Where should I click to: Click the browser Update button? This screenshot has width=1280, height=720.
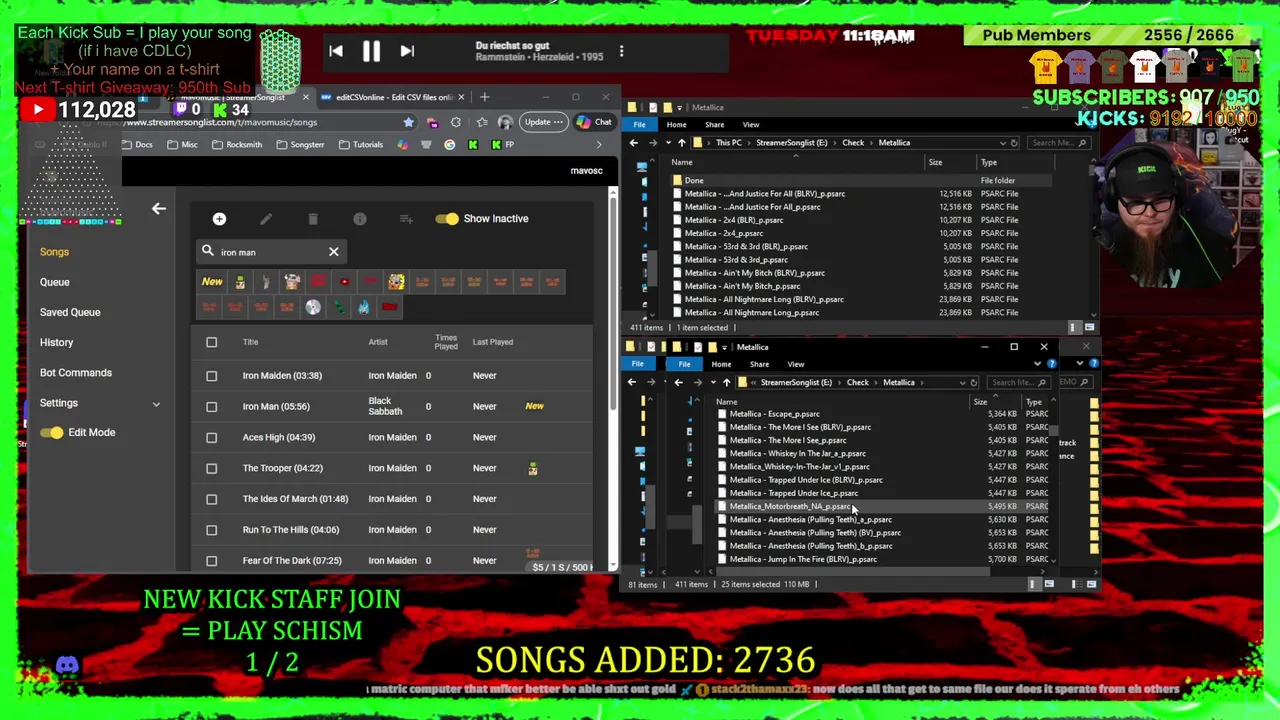(543, 122)
